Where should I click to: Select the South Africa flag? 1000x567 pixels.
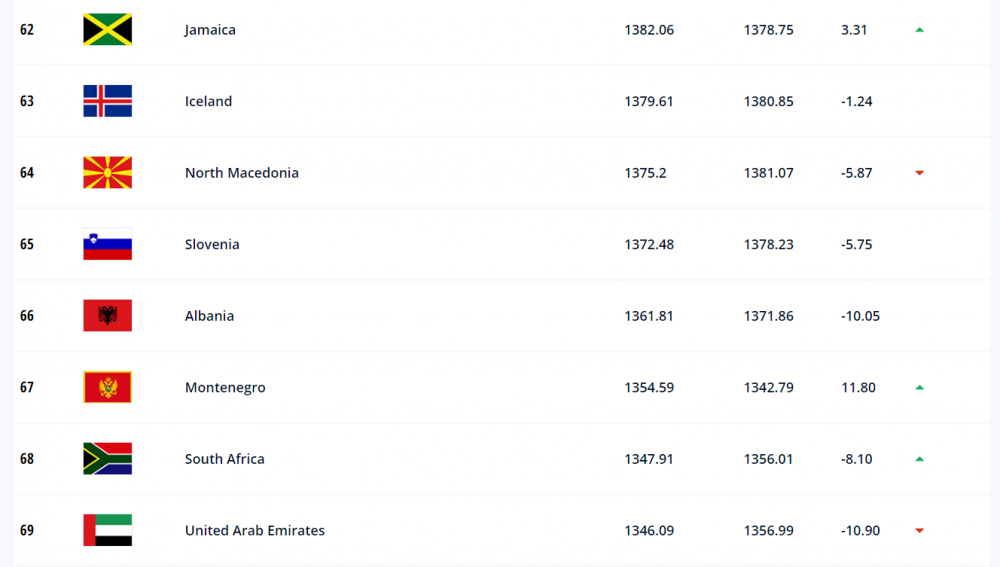pyautogui.click(x=107, y=458)
